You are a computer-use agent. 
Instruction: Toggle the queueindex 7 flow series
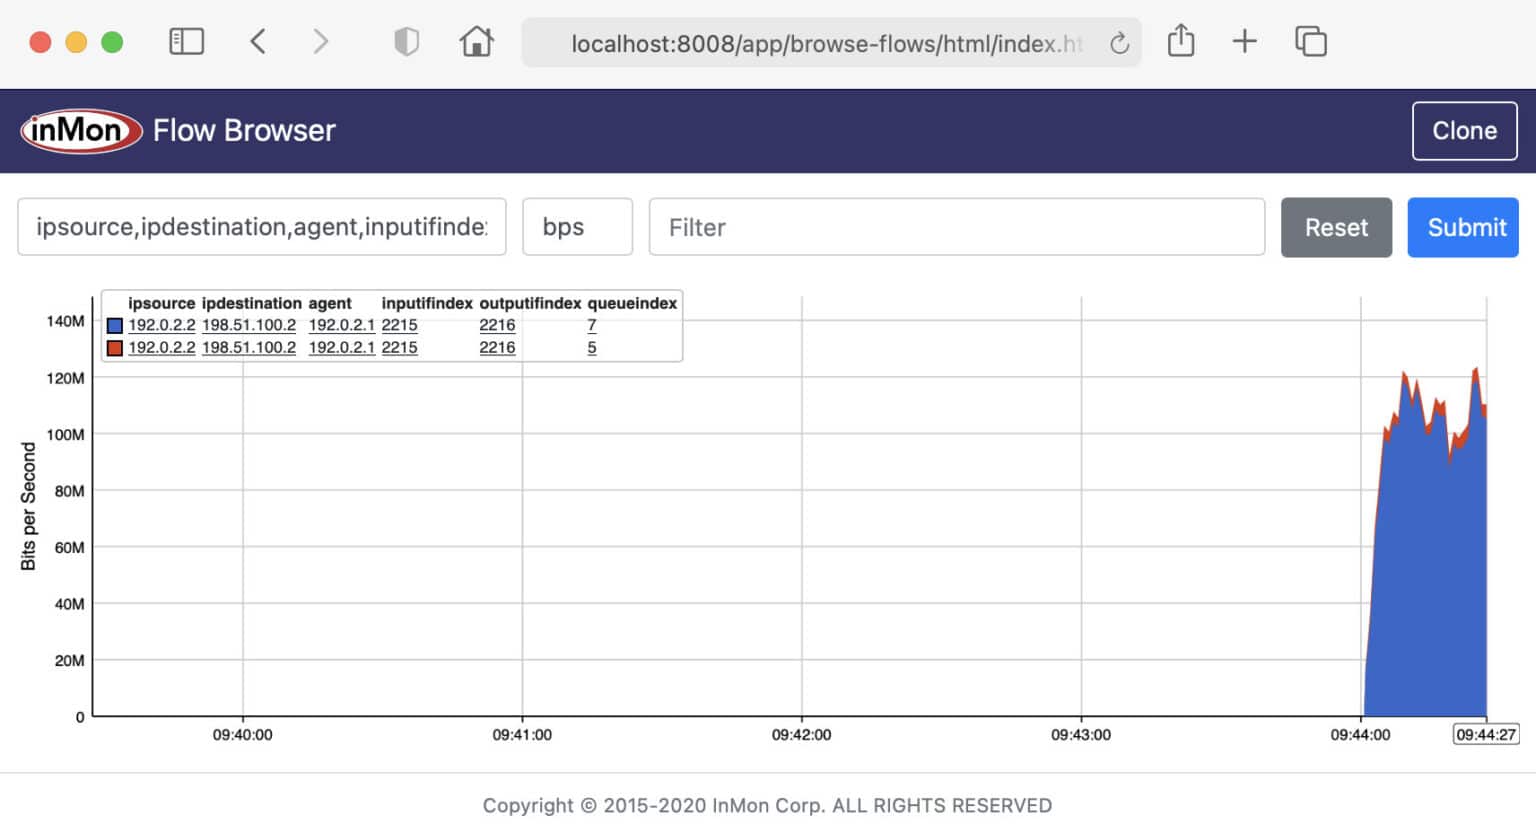(591, 325)
